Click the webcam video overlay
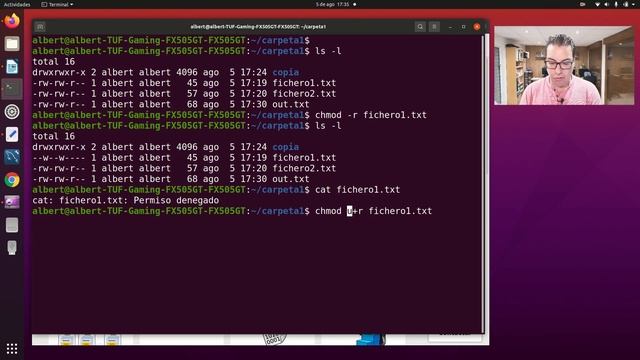Image resolution: width=640 pixels, height=360 pixels. 564,65
